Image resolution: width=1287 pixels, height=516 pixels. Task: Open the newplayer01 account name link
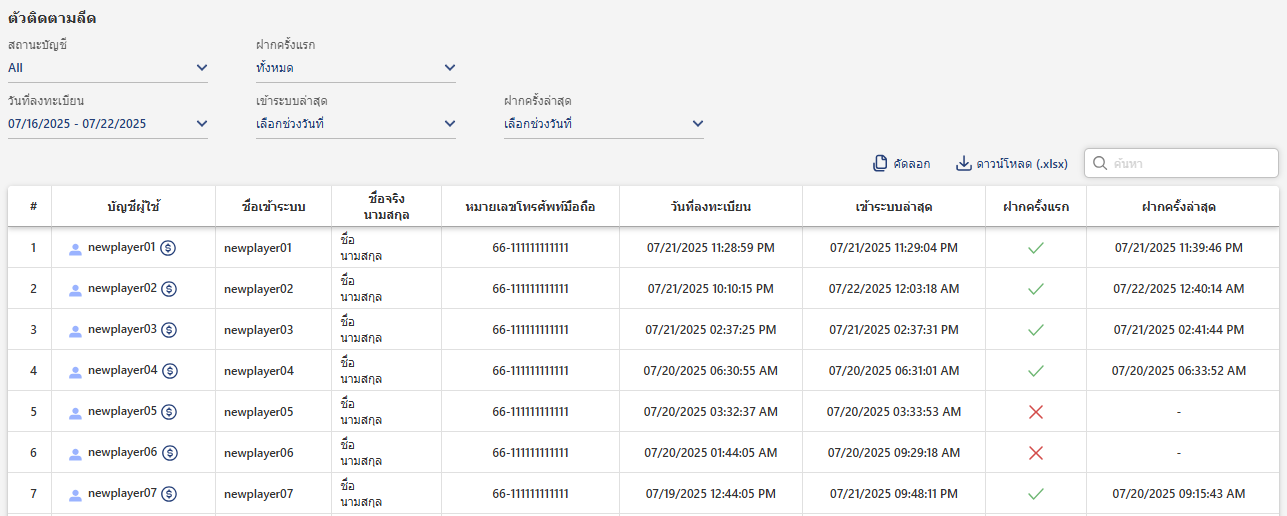(x=122, y=247)
